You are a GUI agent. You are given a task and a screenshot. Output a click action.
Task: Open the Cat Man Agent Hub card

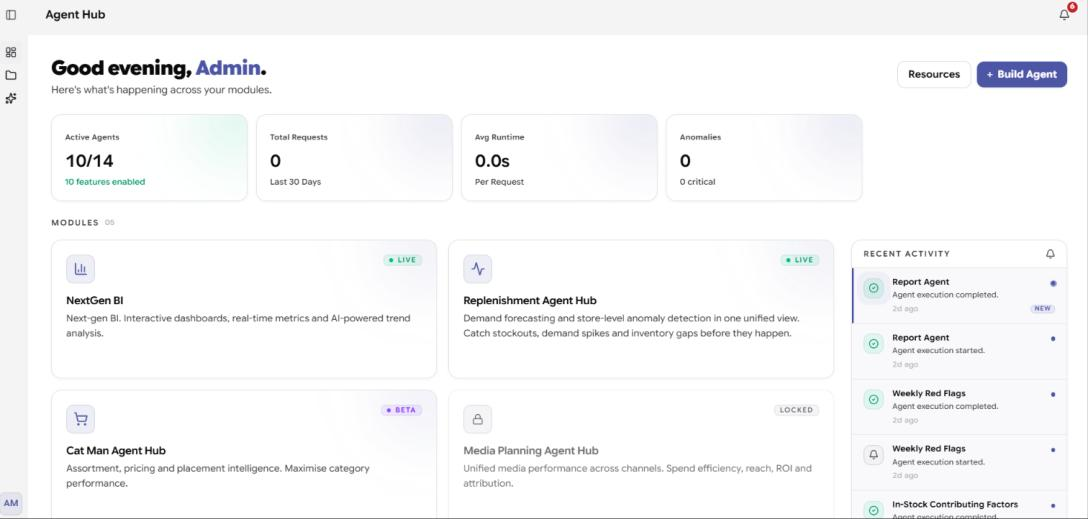click(x=244, y=454)
